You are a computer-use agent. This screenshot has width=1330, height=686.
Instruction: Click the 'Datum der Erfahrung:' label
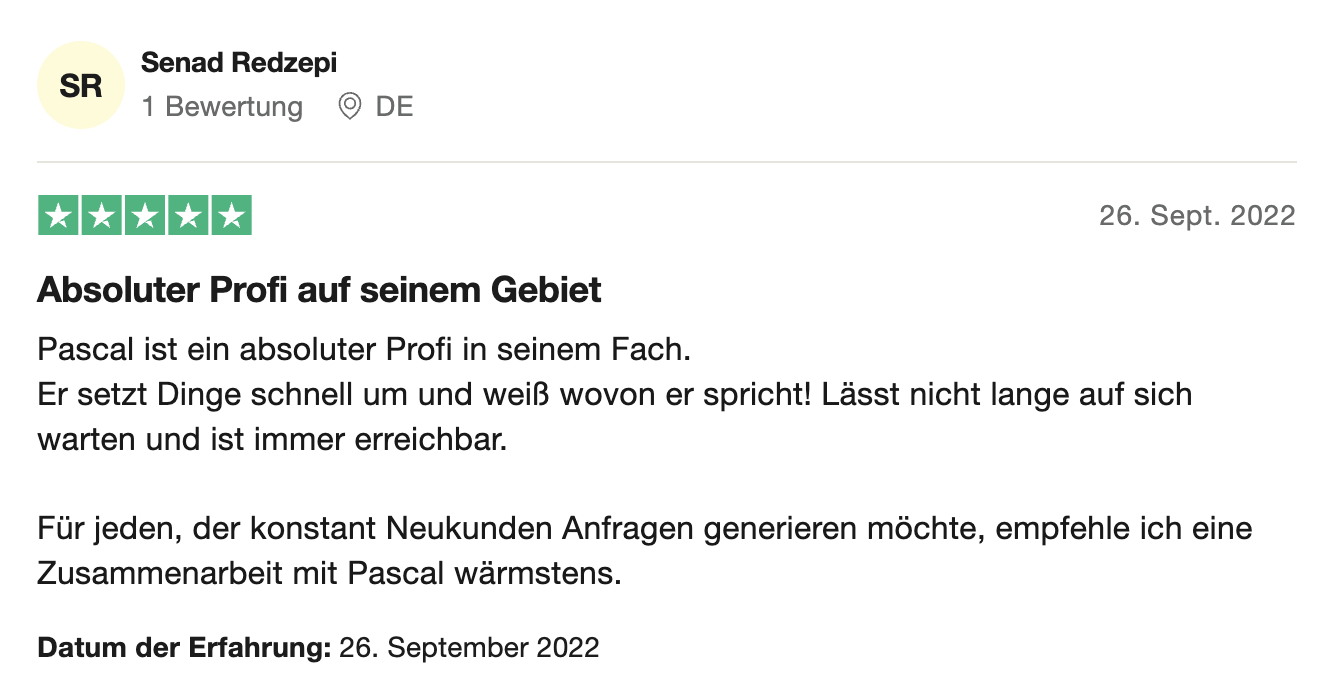tap(184, 647)
